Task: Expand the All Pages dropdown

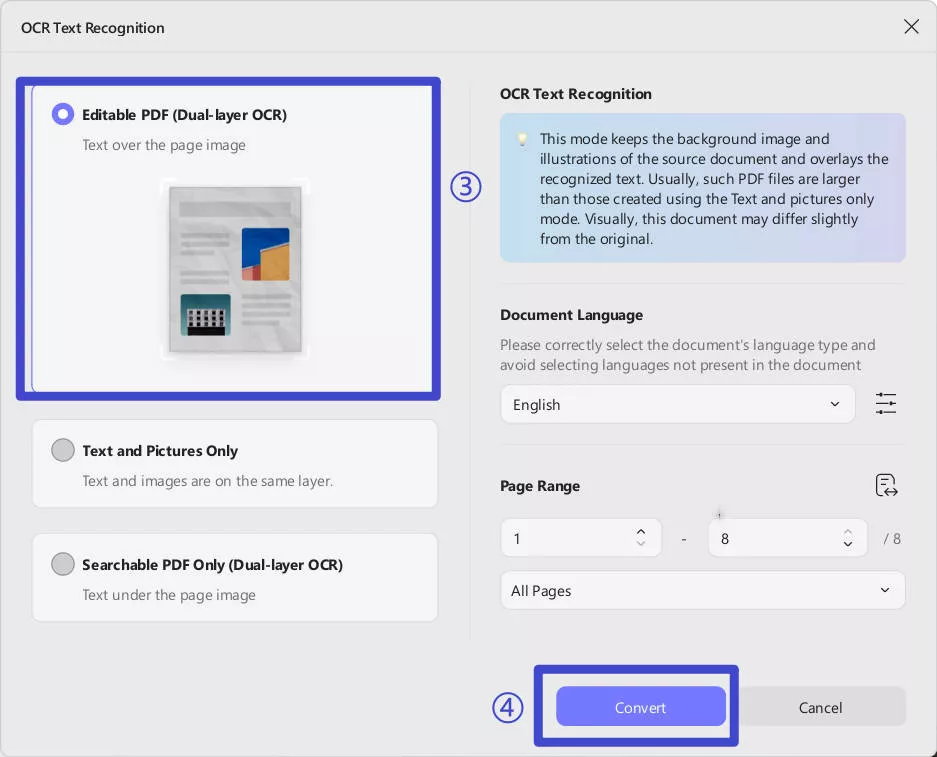Action: (x=702, y=590)
